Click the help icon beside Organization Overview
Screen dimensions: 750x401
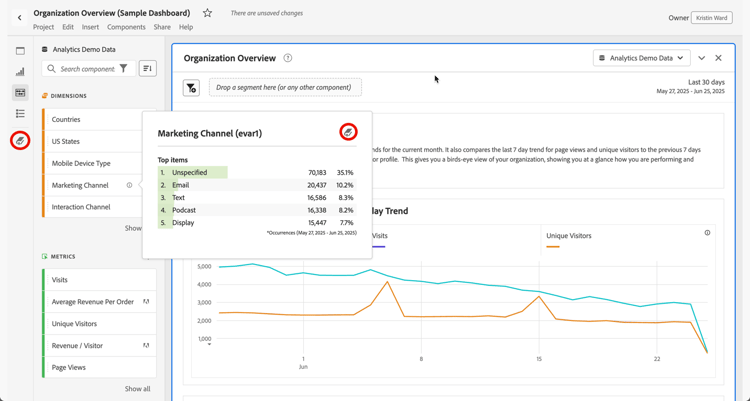[x=288, y=58]
